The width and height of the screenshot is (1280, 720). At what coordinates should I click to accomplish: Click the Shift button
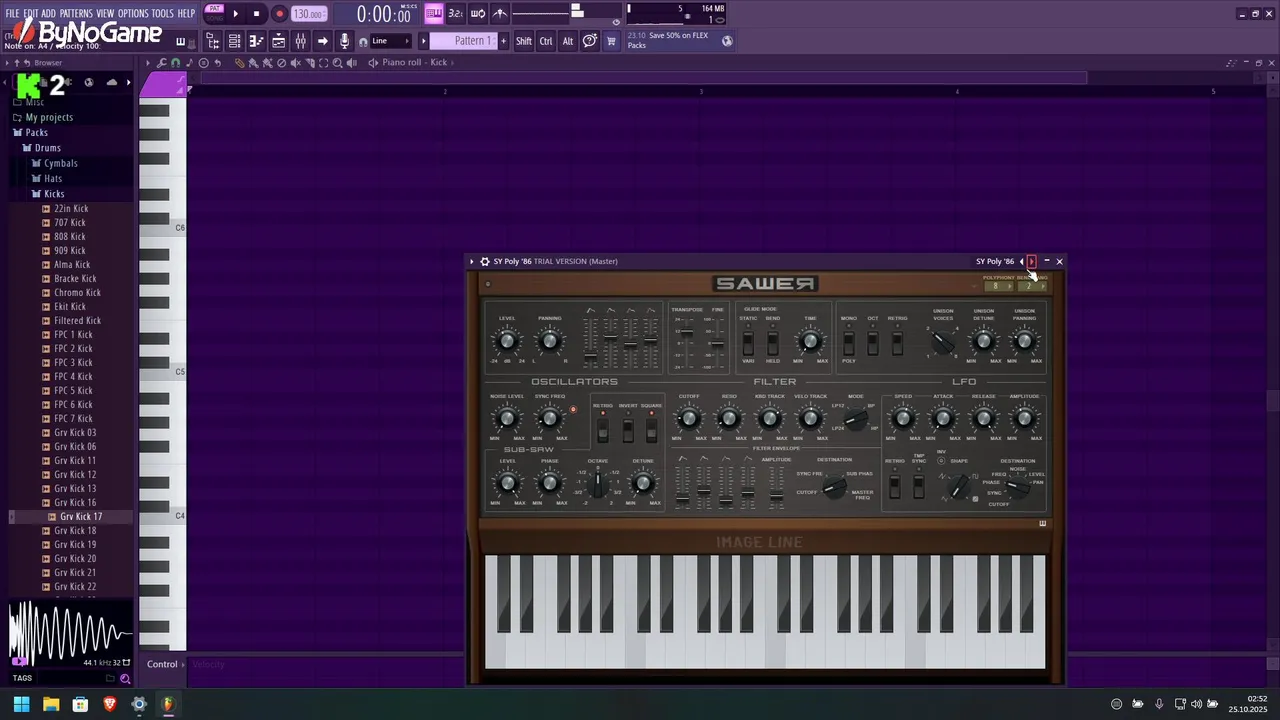click(523, 41)
